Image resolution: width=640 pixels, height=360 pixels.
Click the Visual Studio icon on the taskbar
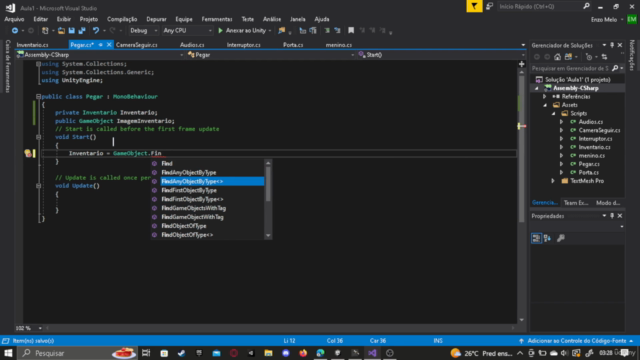[x=372, y=353]
